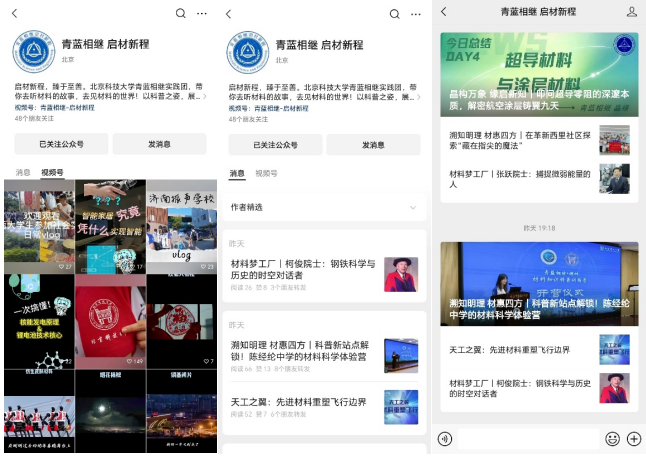
Task: Open search in the left profile screen
Action: [x=180, y=13]
